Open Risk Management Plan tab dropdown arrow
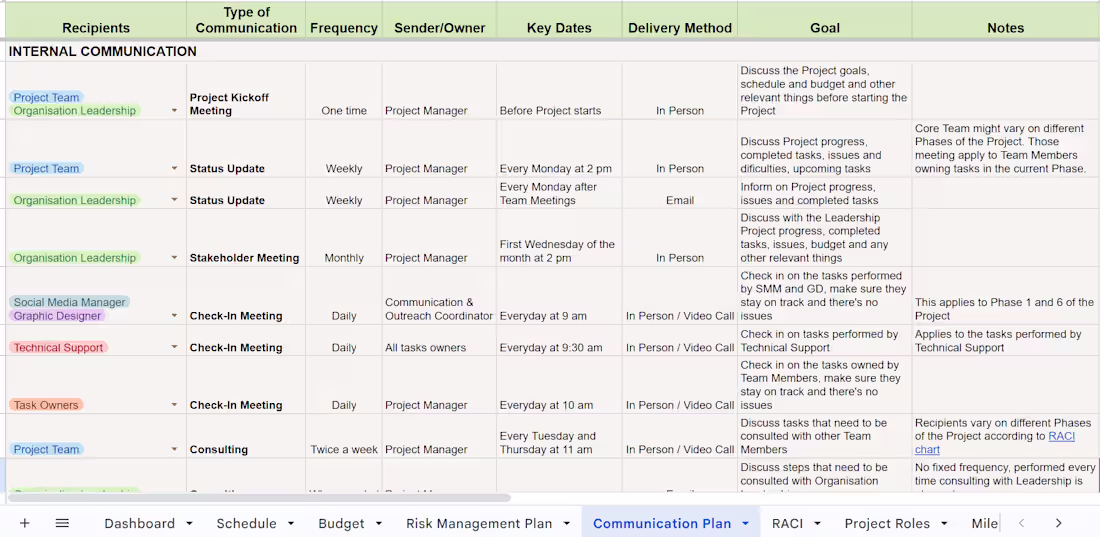 tap(567, 524)
